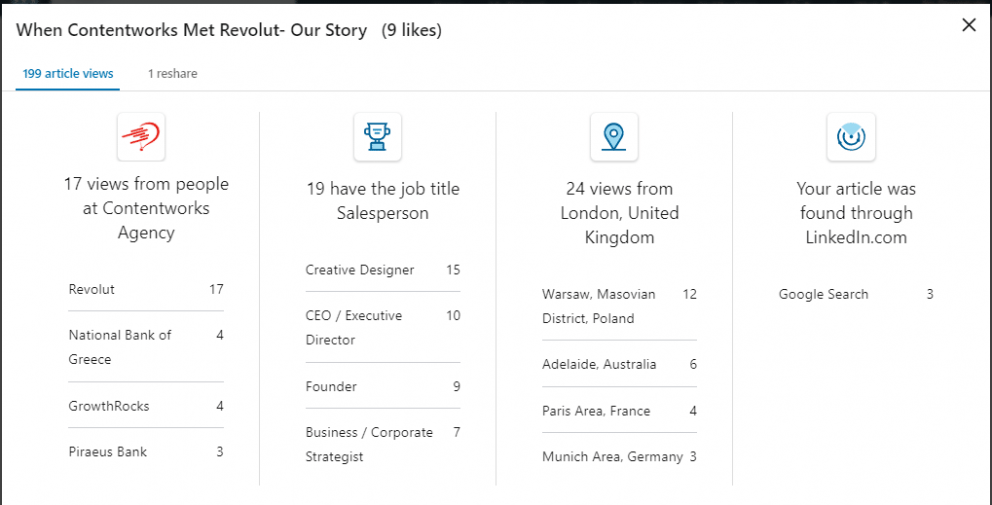Viewport: 992px width, 505px height.
Task: Switch to the 1 reshare tab
Action: 173,74
